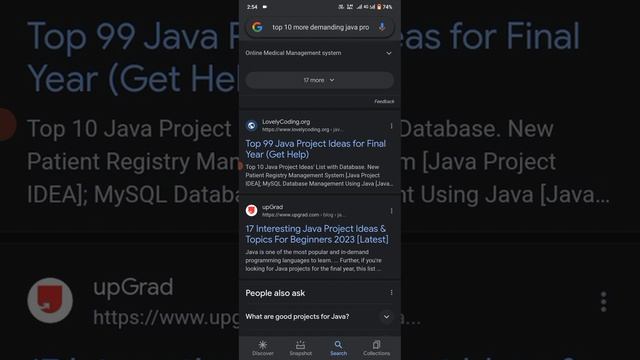640x360 pixels.
Task: Open more options for upGrad result
Action: (391, 211)
